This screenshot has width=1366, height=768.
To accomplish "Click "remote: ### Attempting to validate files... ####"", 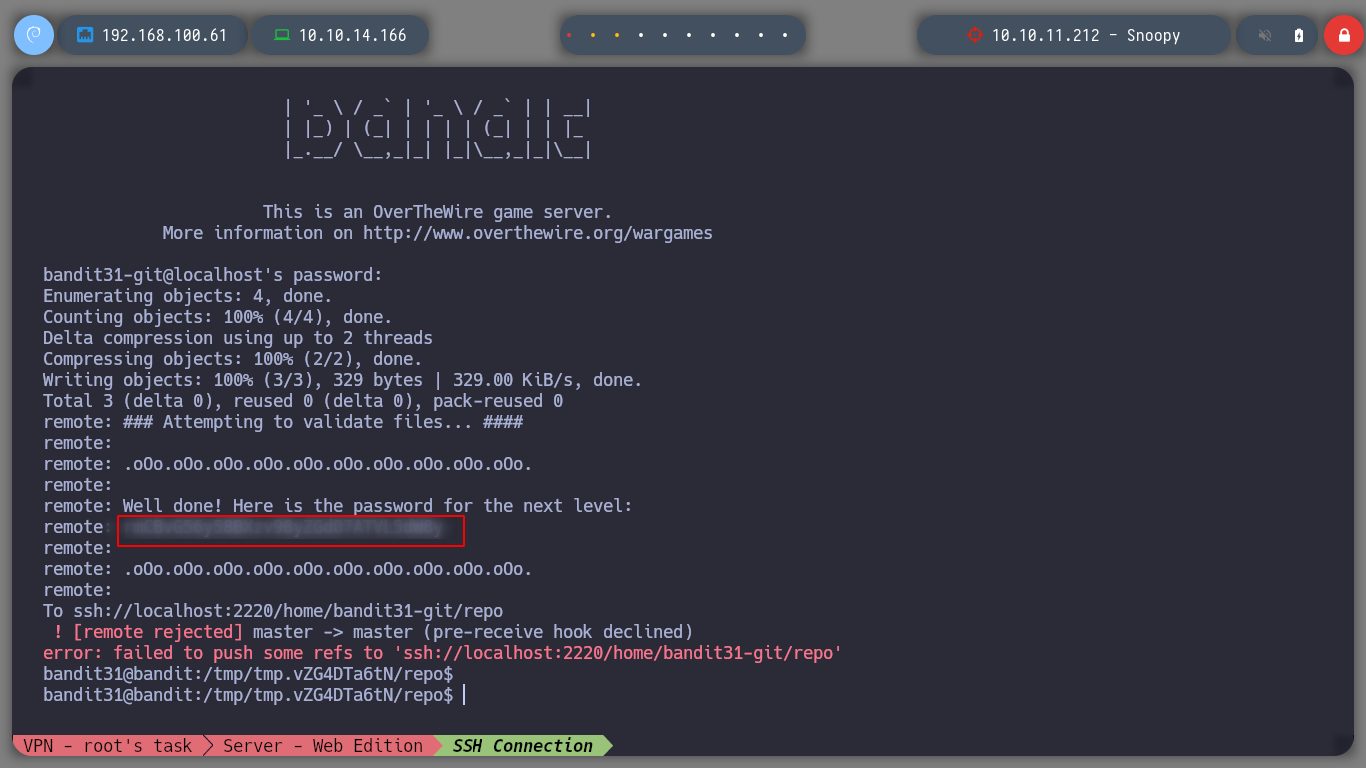I will coord(283,422).
